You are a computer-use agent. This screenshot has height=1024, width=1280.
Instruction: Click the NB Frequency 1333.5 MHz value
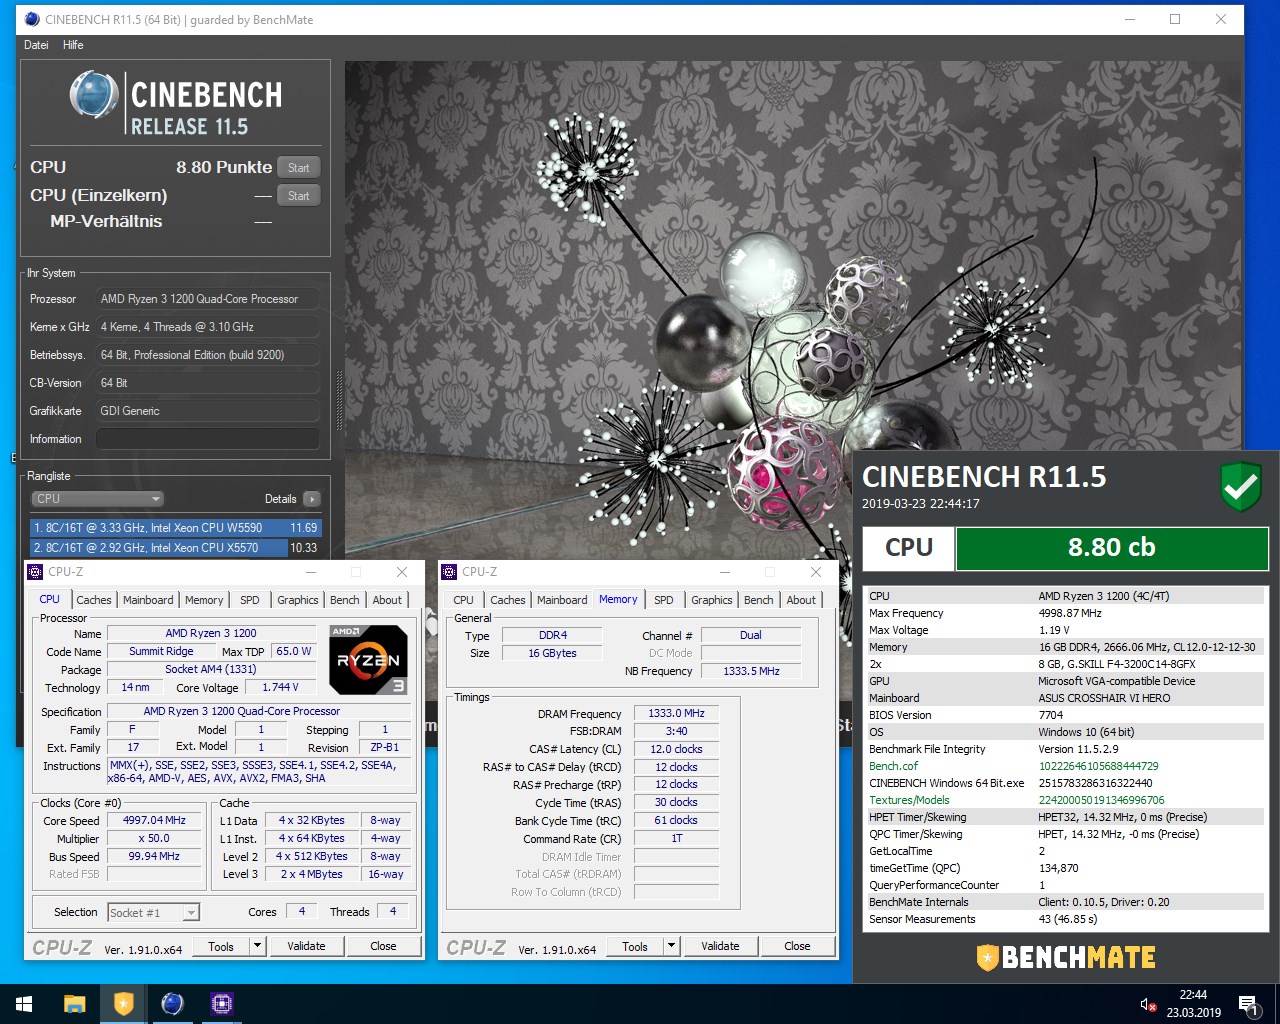(751, 671)
